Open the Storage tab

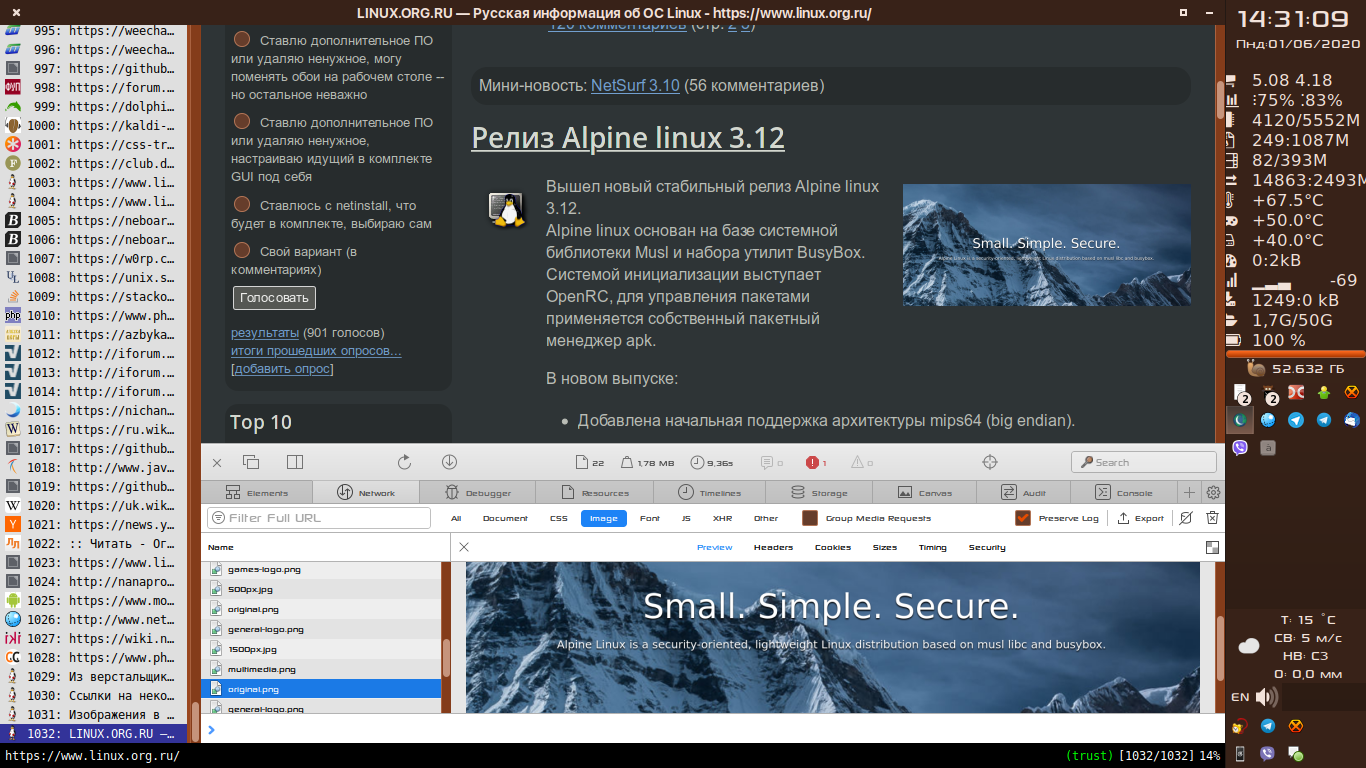coord(819,492)
